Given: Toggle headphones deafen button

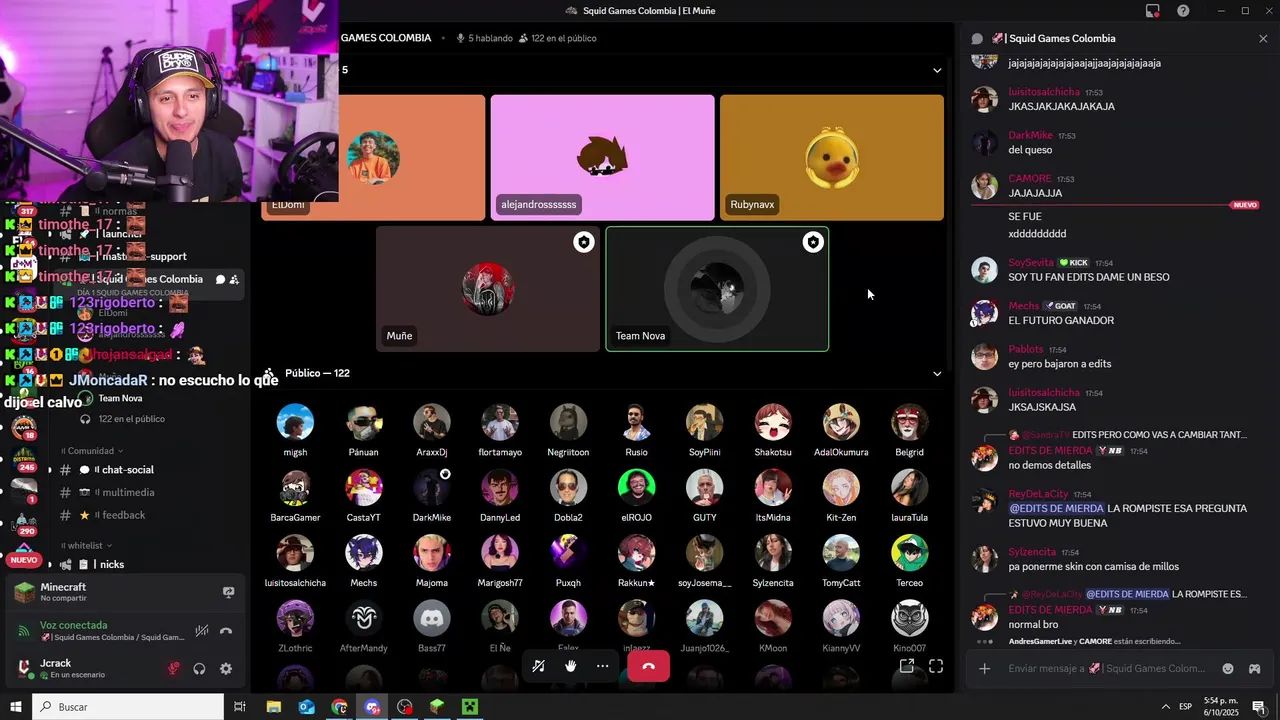Looking at the screenshot, I should click(x=199, y=668).
